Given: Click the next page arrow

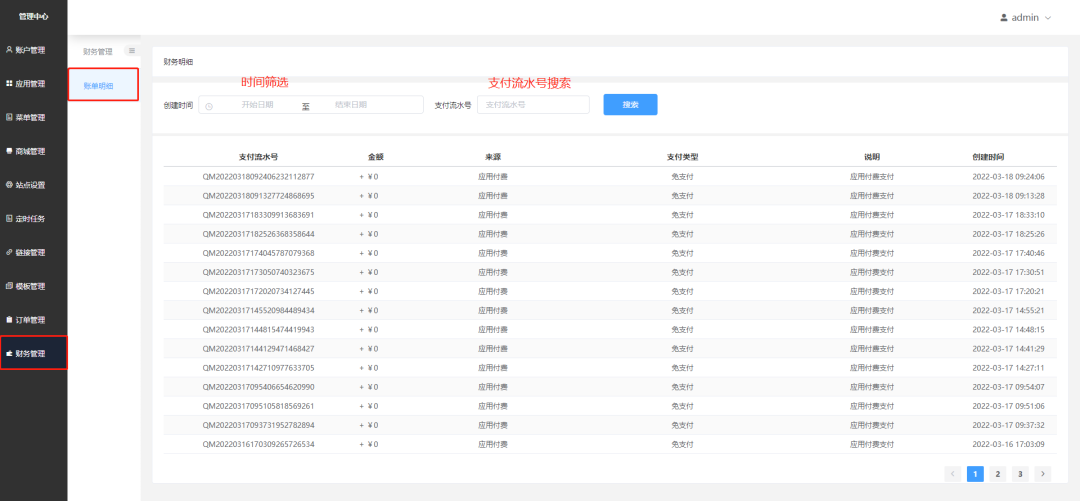Looking at the screenshot, I should (x=1043, y=474).
